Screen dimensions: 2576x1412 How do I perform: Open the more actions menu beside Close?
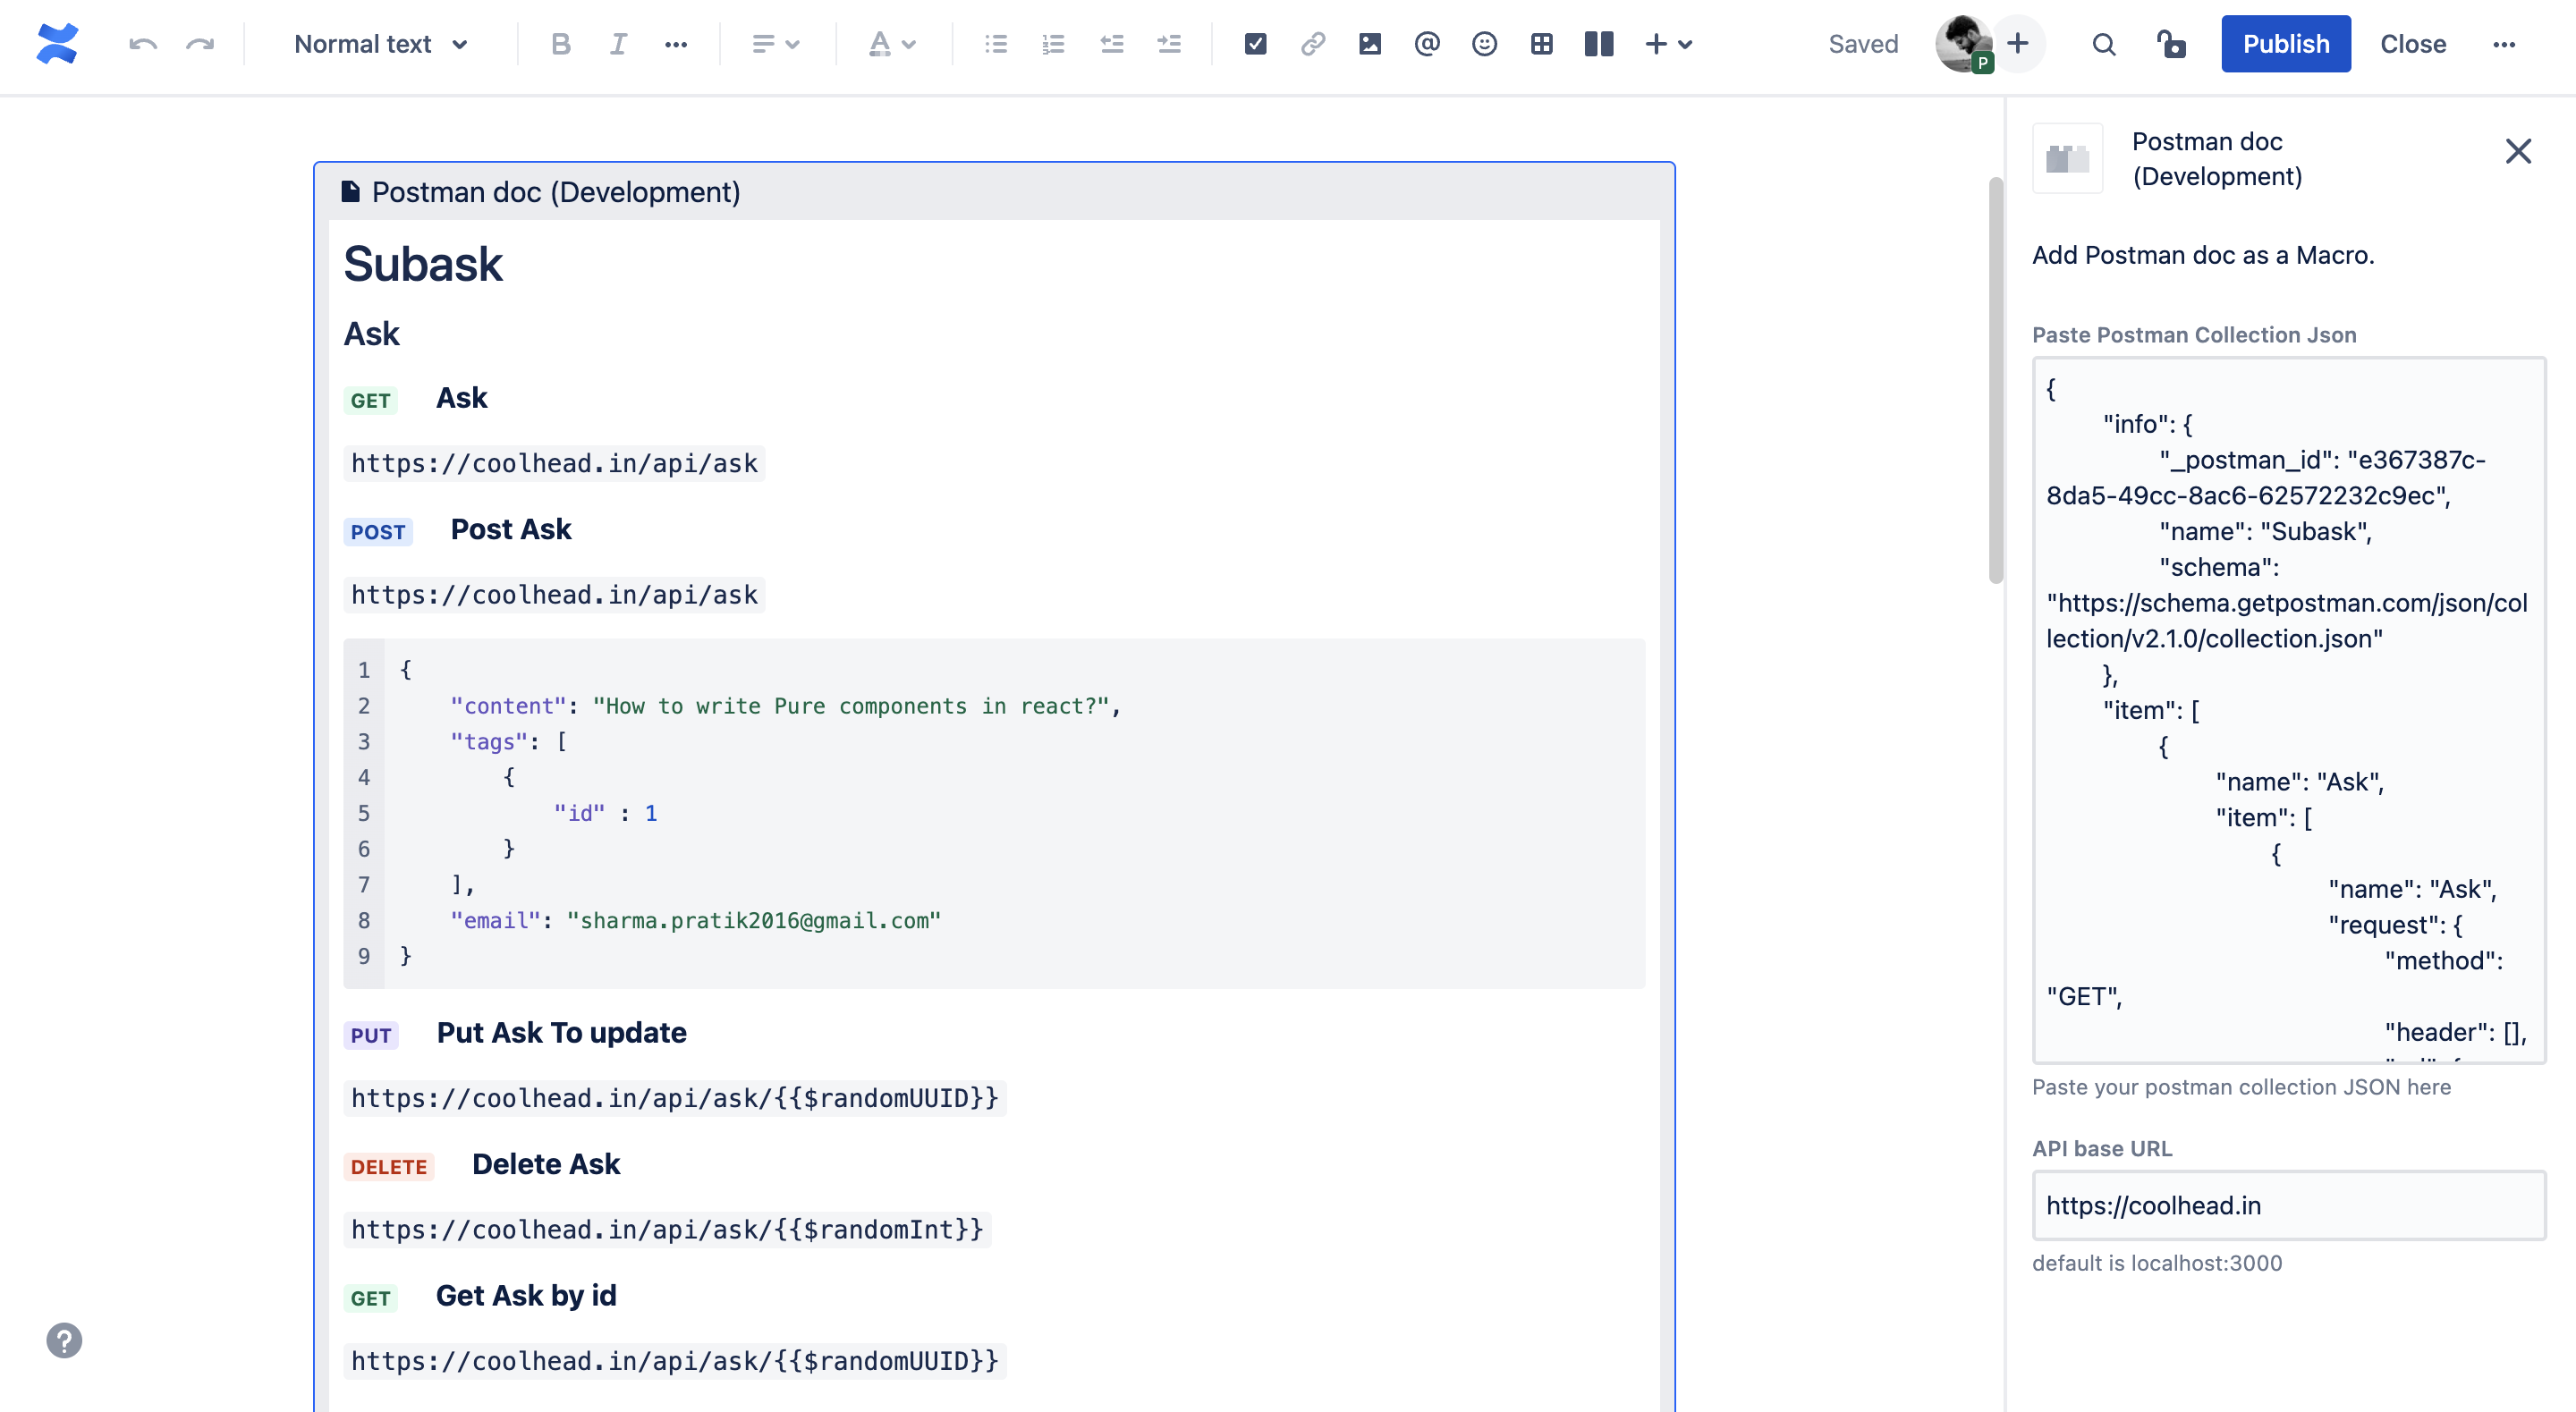pyautogui.click(x=2503, y=44)
